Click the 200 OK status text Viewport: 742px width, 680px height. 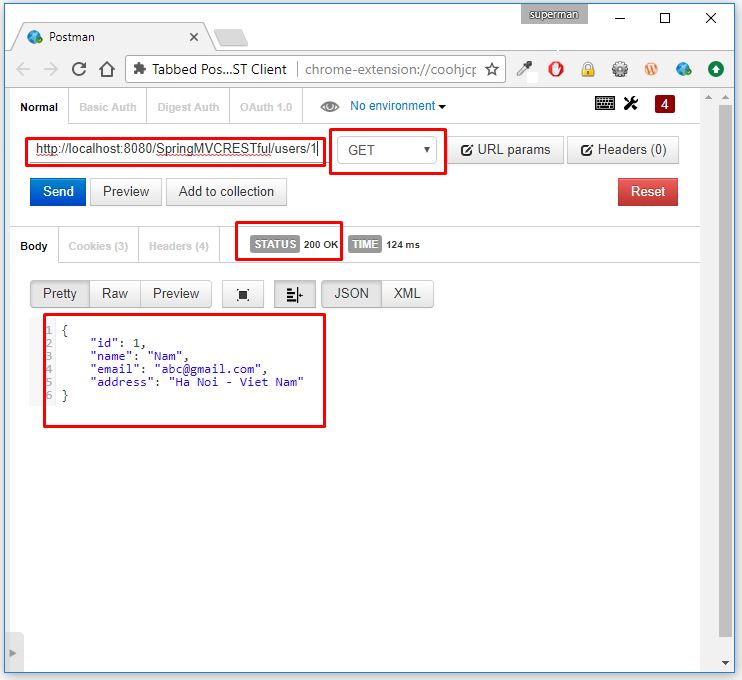tap(321, 245)
